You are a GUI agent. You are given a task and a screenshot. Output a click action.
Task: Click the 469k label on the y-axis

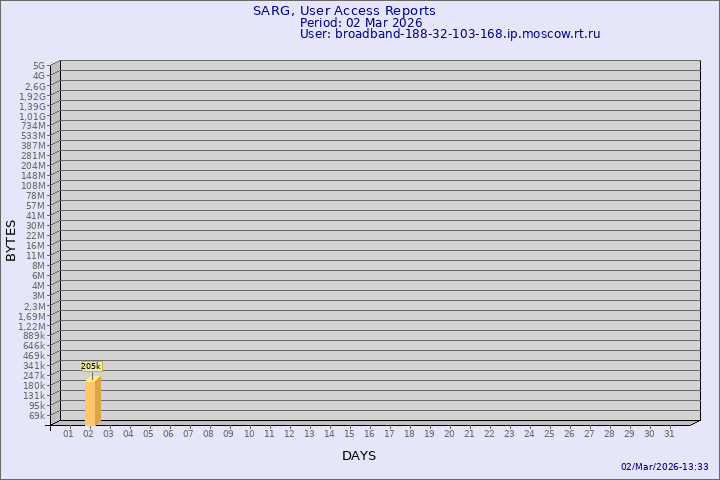34,356
